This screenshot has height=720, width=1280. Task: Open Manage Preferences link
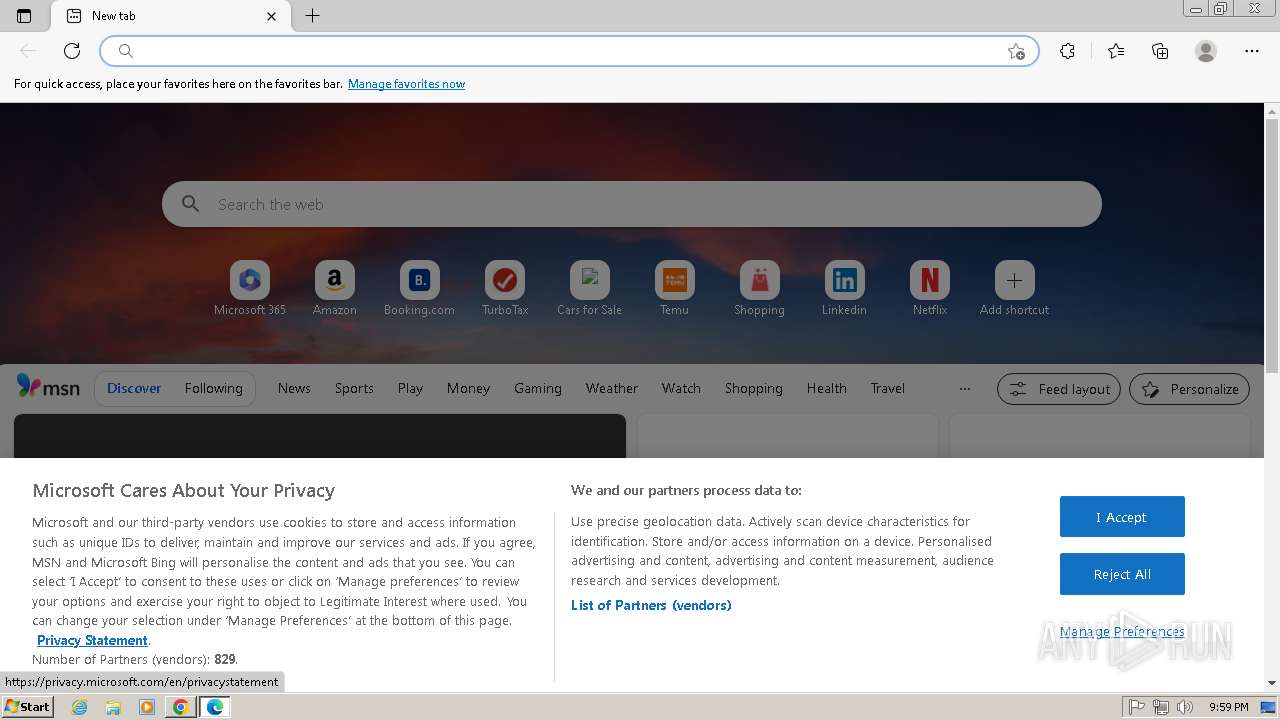[1122, 631]
